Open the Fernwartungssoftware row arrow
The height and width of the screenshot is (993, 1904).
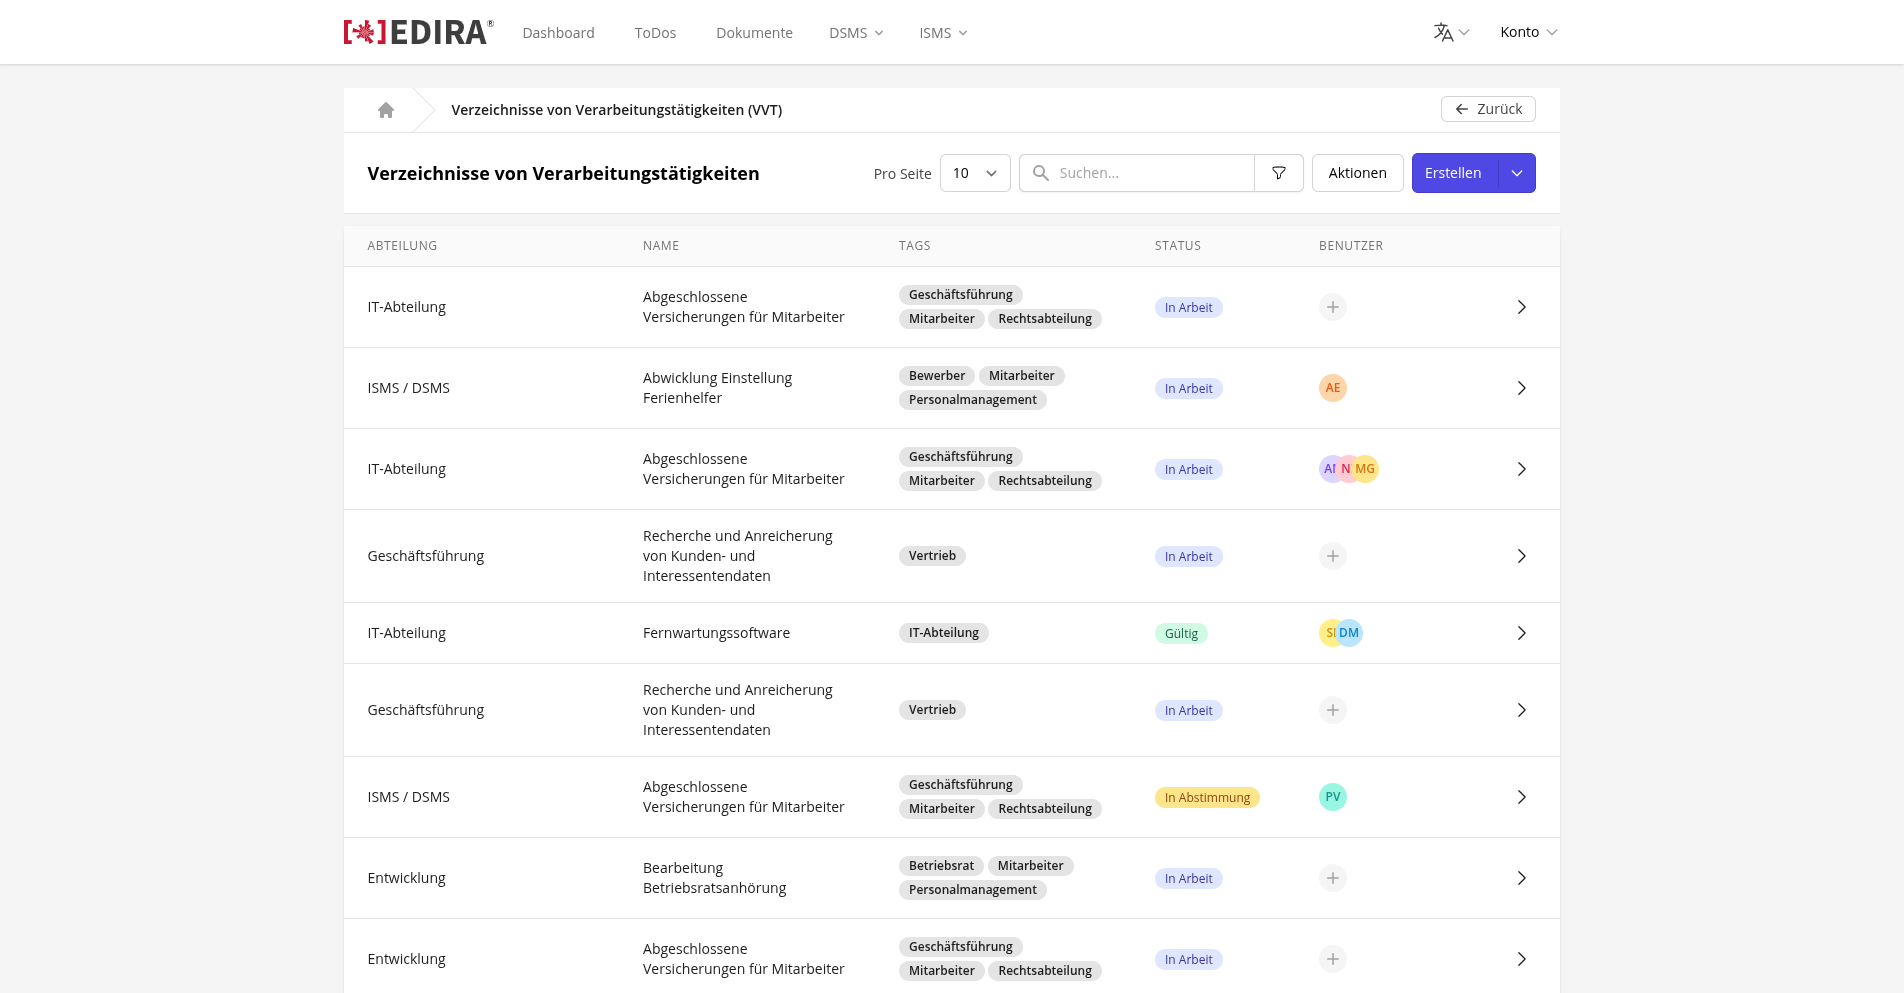click(x=1521, y=633)
